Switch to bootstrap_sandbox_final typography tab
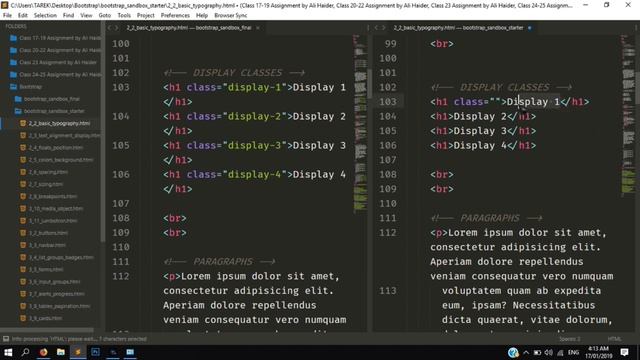The width and height of the screenshot is (640, 360). pos(189,28)
